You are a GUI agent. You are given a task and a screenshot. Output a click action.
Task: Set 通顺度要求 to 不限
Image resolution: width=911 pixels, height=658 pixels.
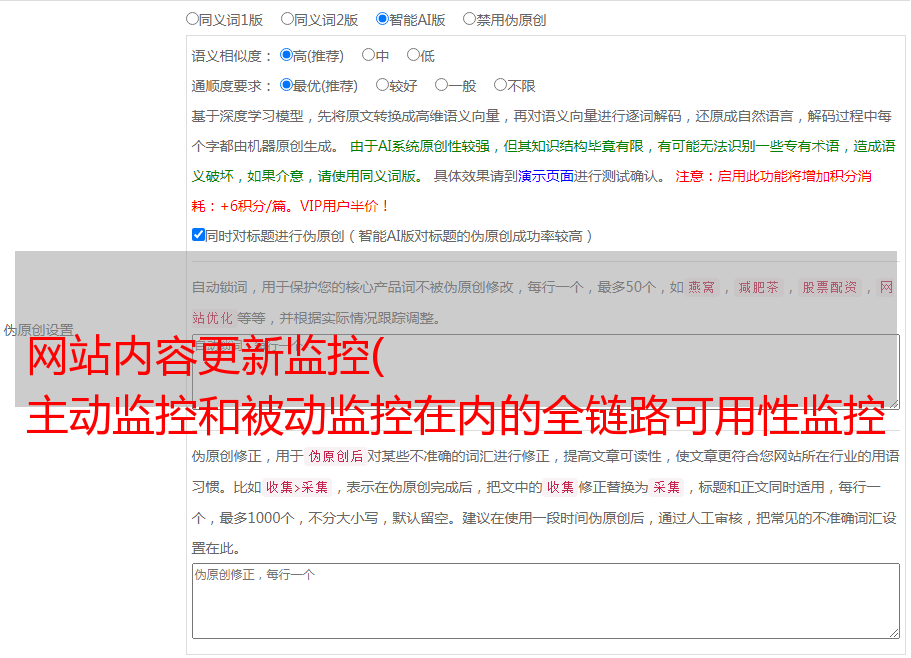click(500, 85)
